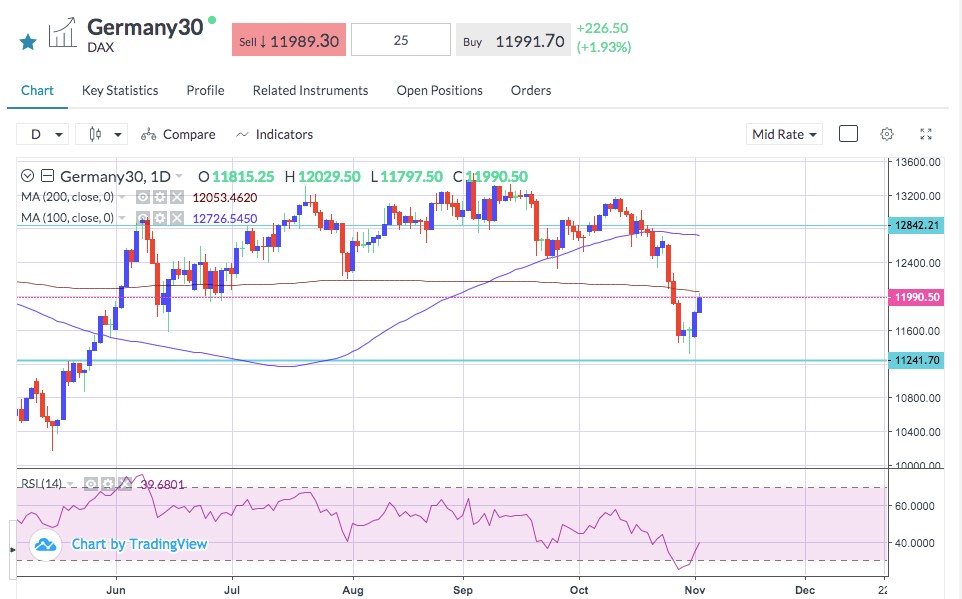
Task: Click the DAX subtitle under Germany30
Action: (101, 47)
